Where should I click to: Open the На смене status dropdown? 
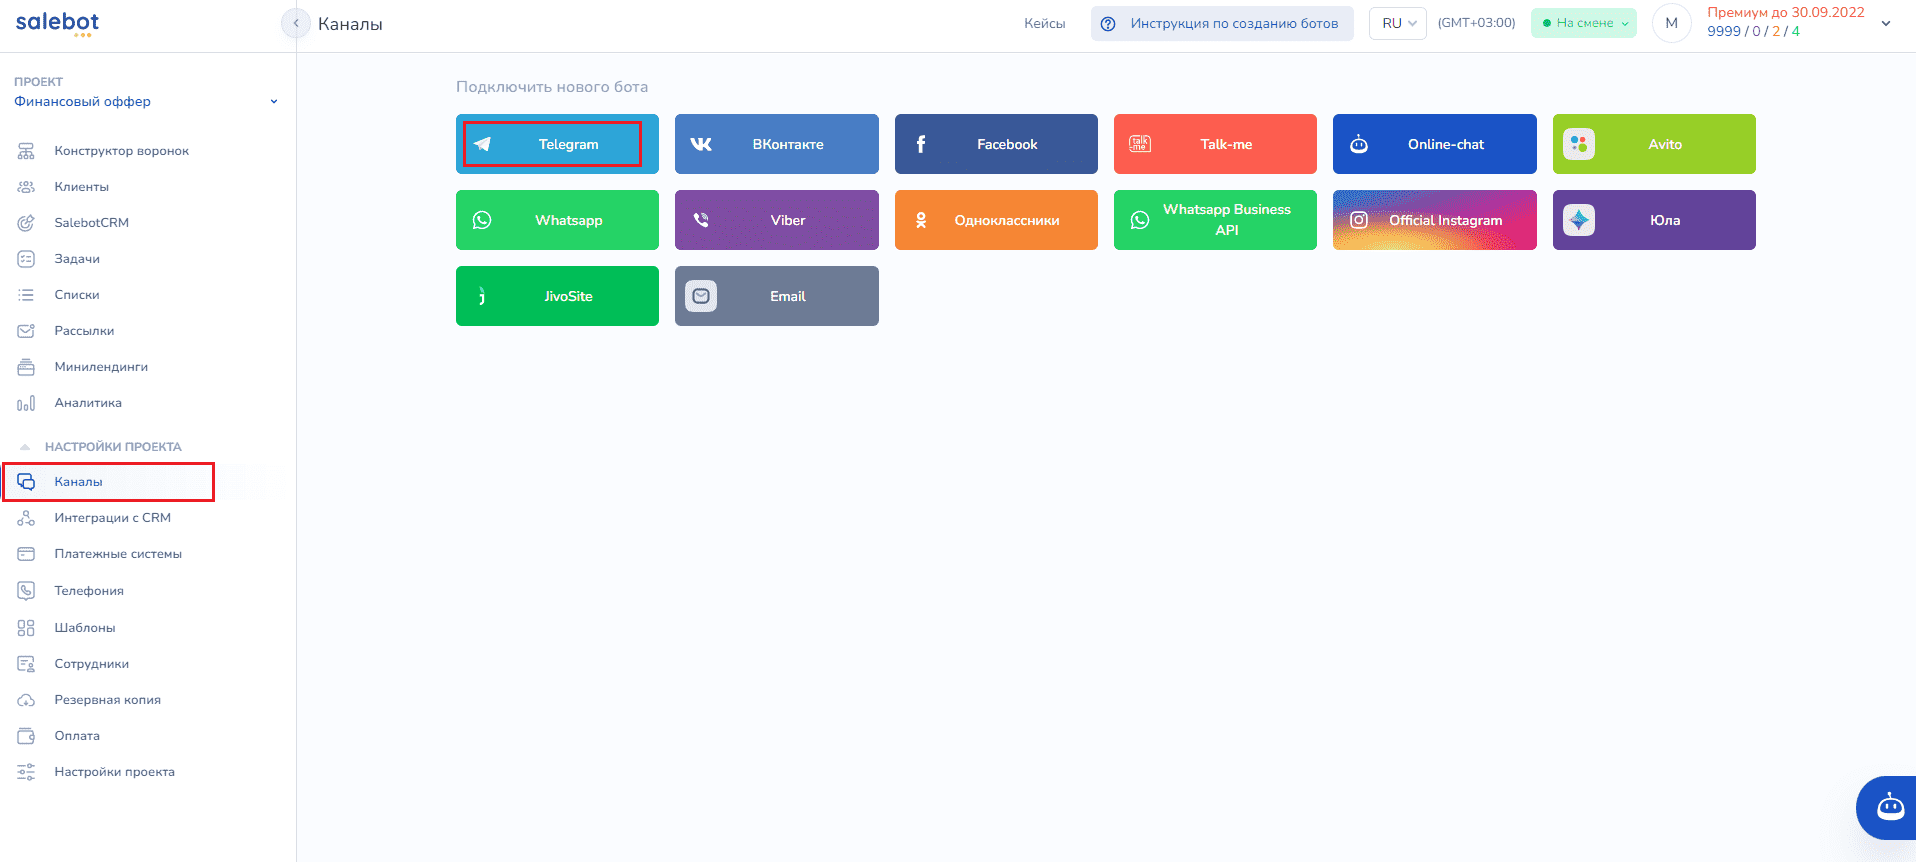(x=1584, y=23)
